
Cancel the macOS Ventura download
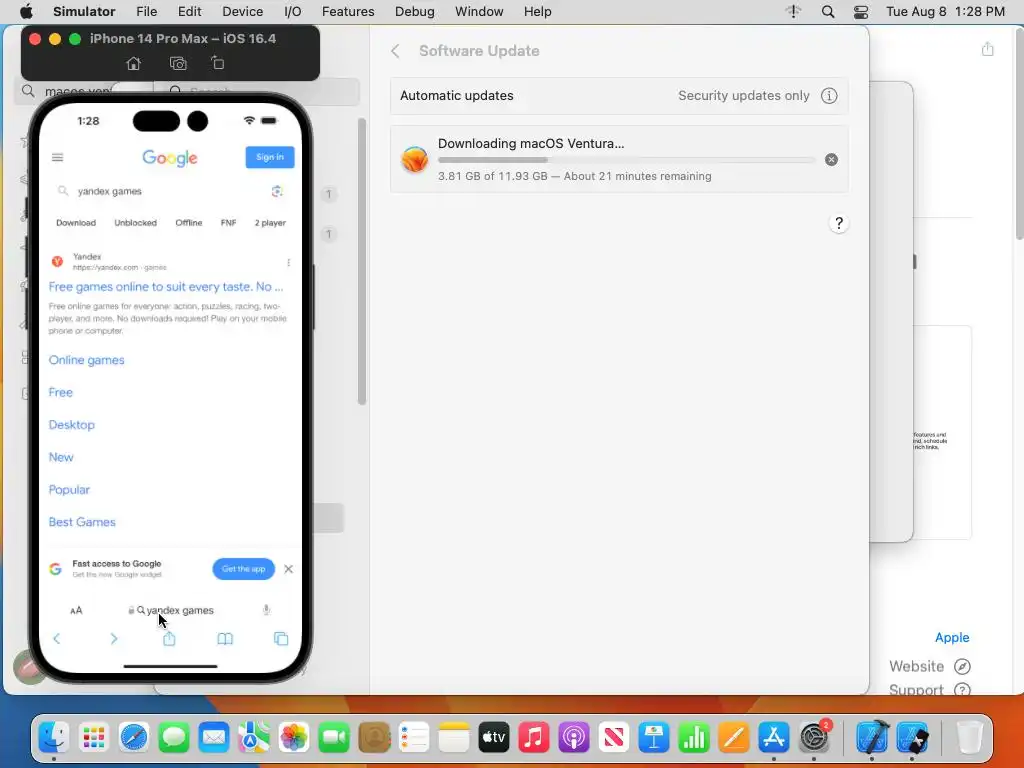[831, 159]
